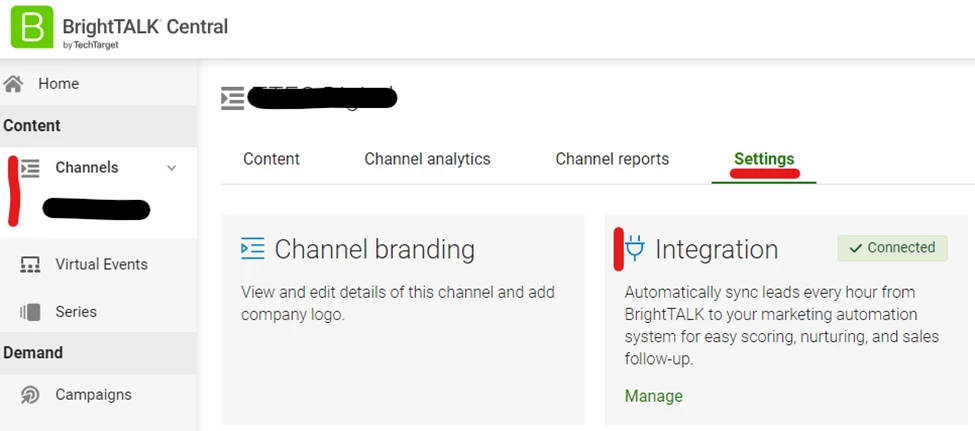The height and width of the screenshot is (431, 975).
Task: Click the 'by TechTarget' text
Action: pyautogui.click(x=91, y=45)
